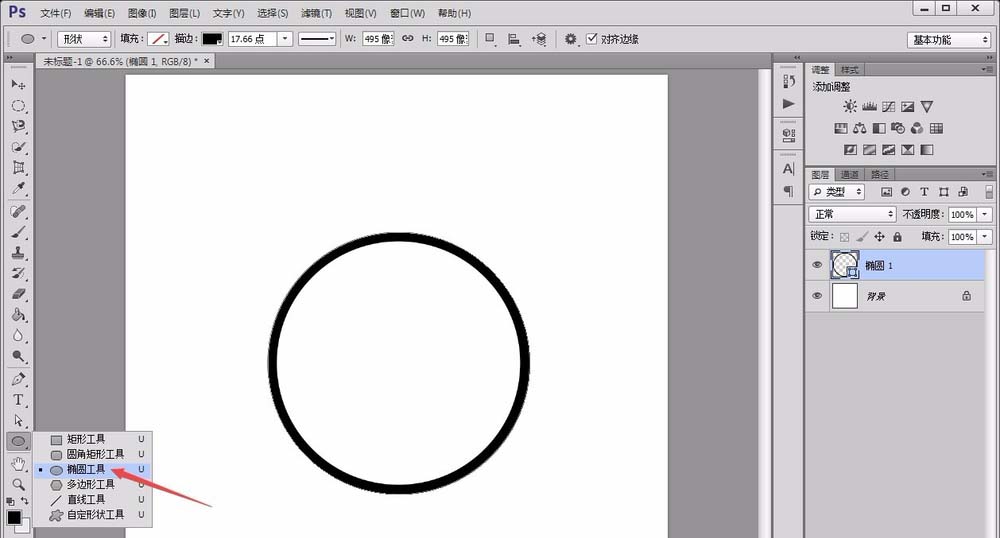The width and height of the screenshot is (1000, 538).
Task: Hide the 背景 layer
Action: [817, 296]
